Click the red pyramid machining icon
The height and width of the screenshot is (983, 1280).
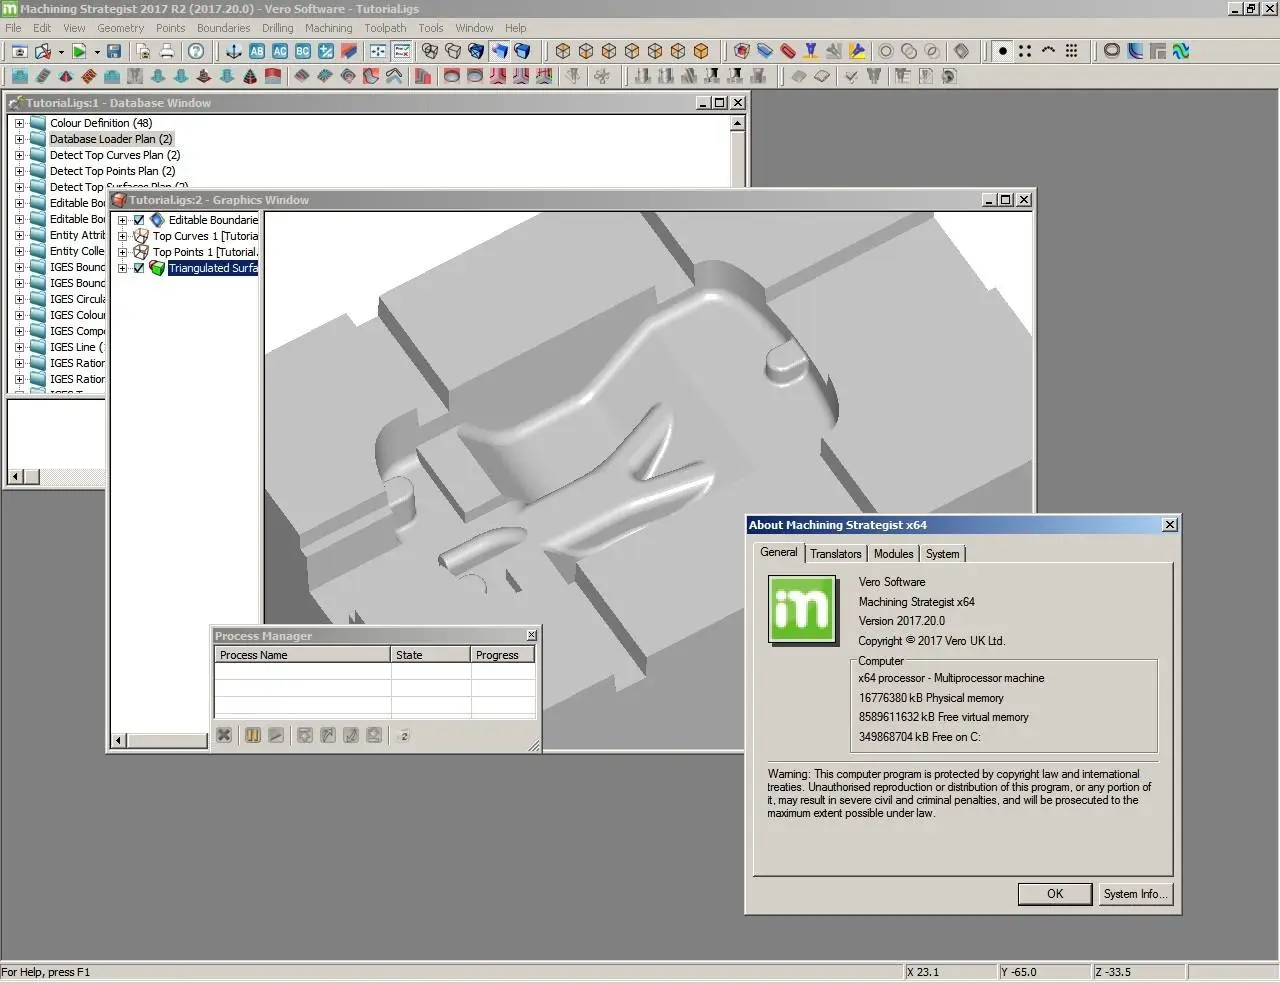click(66, 76)
